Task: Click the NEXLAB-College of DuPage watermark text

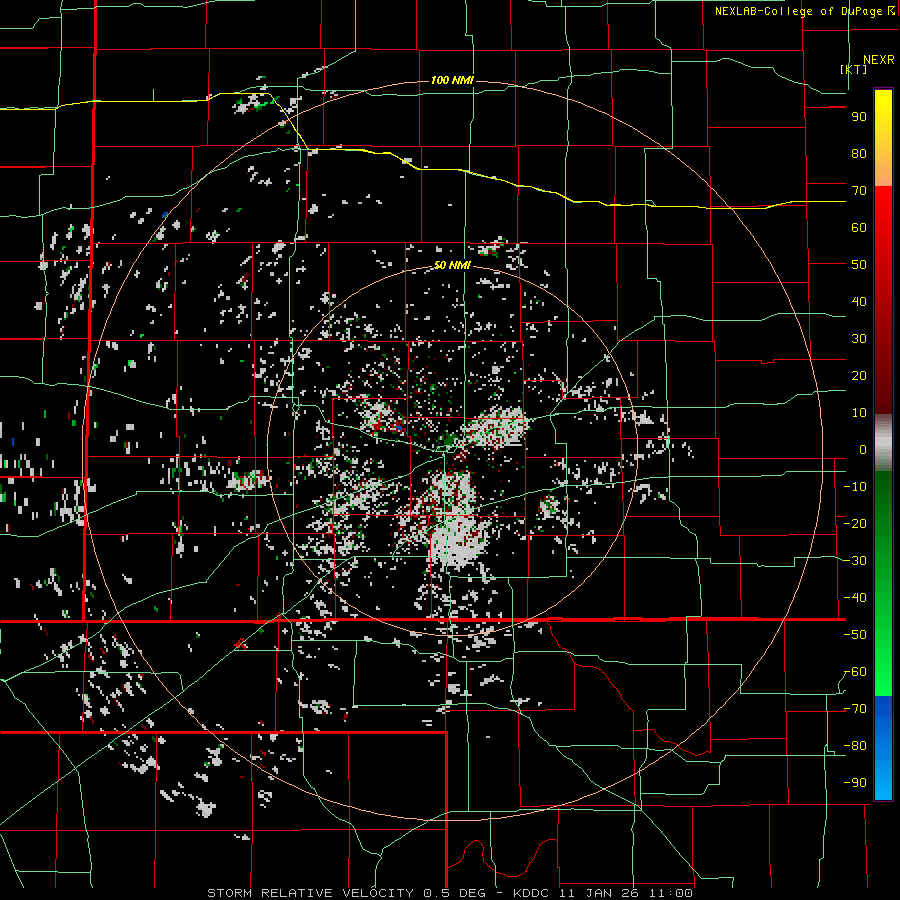Action: pyautogui.click(x=805, y=11)
